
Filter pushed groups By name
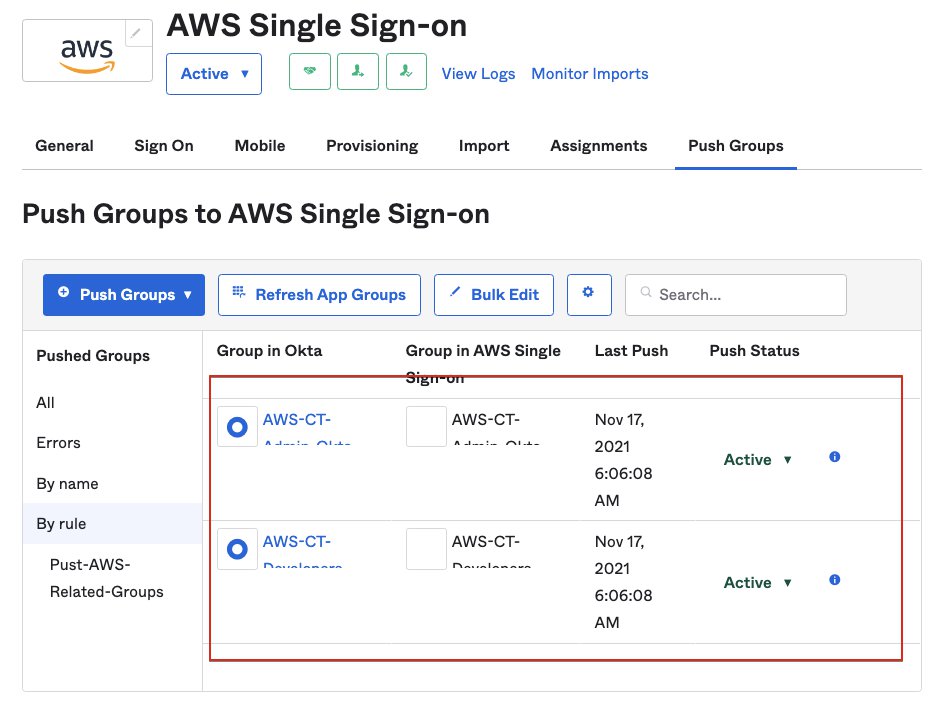coord(67,484)
